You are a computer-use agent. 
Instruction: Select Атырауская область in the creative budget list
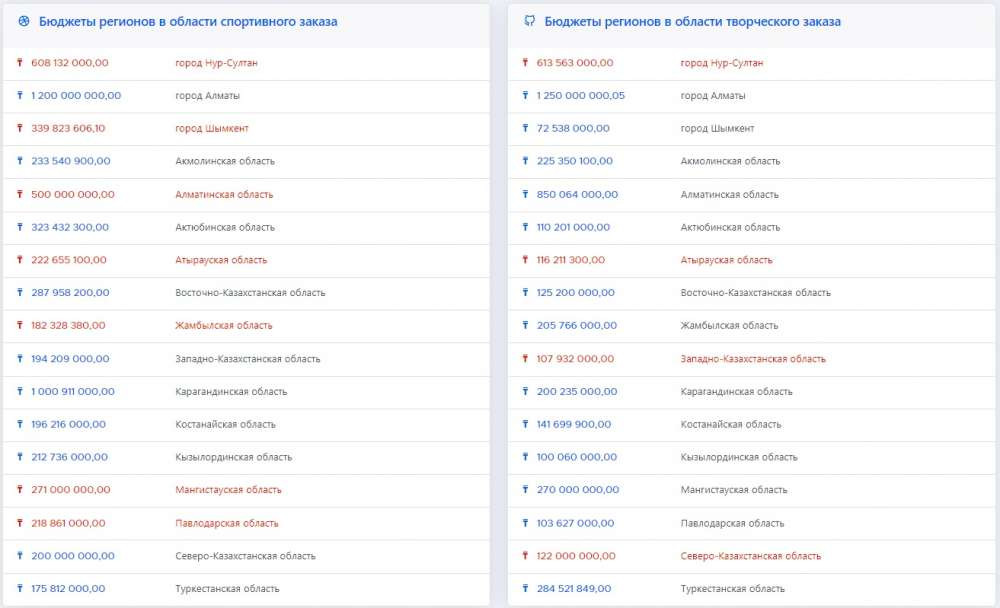pos(726,260)
